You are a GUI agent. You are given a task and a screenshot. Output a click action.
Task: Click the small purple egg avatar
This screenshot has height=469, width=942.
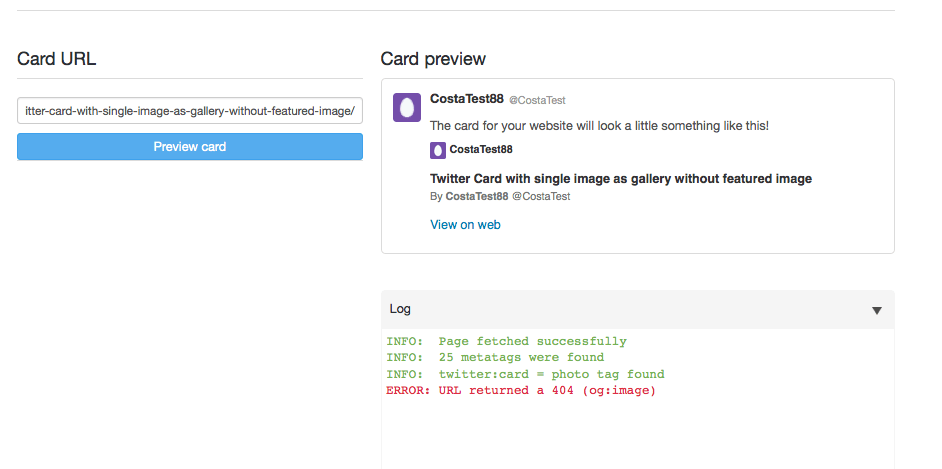click(x=438, y=150)
